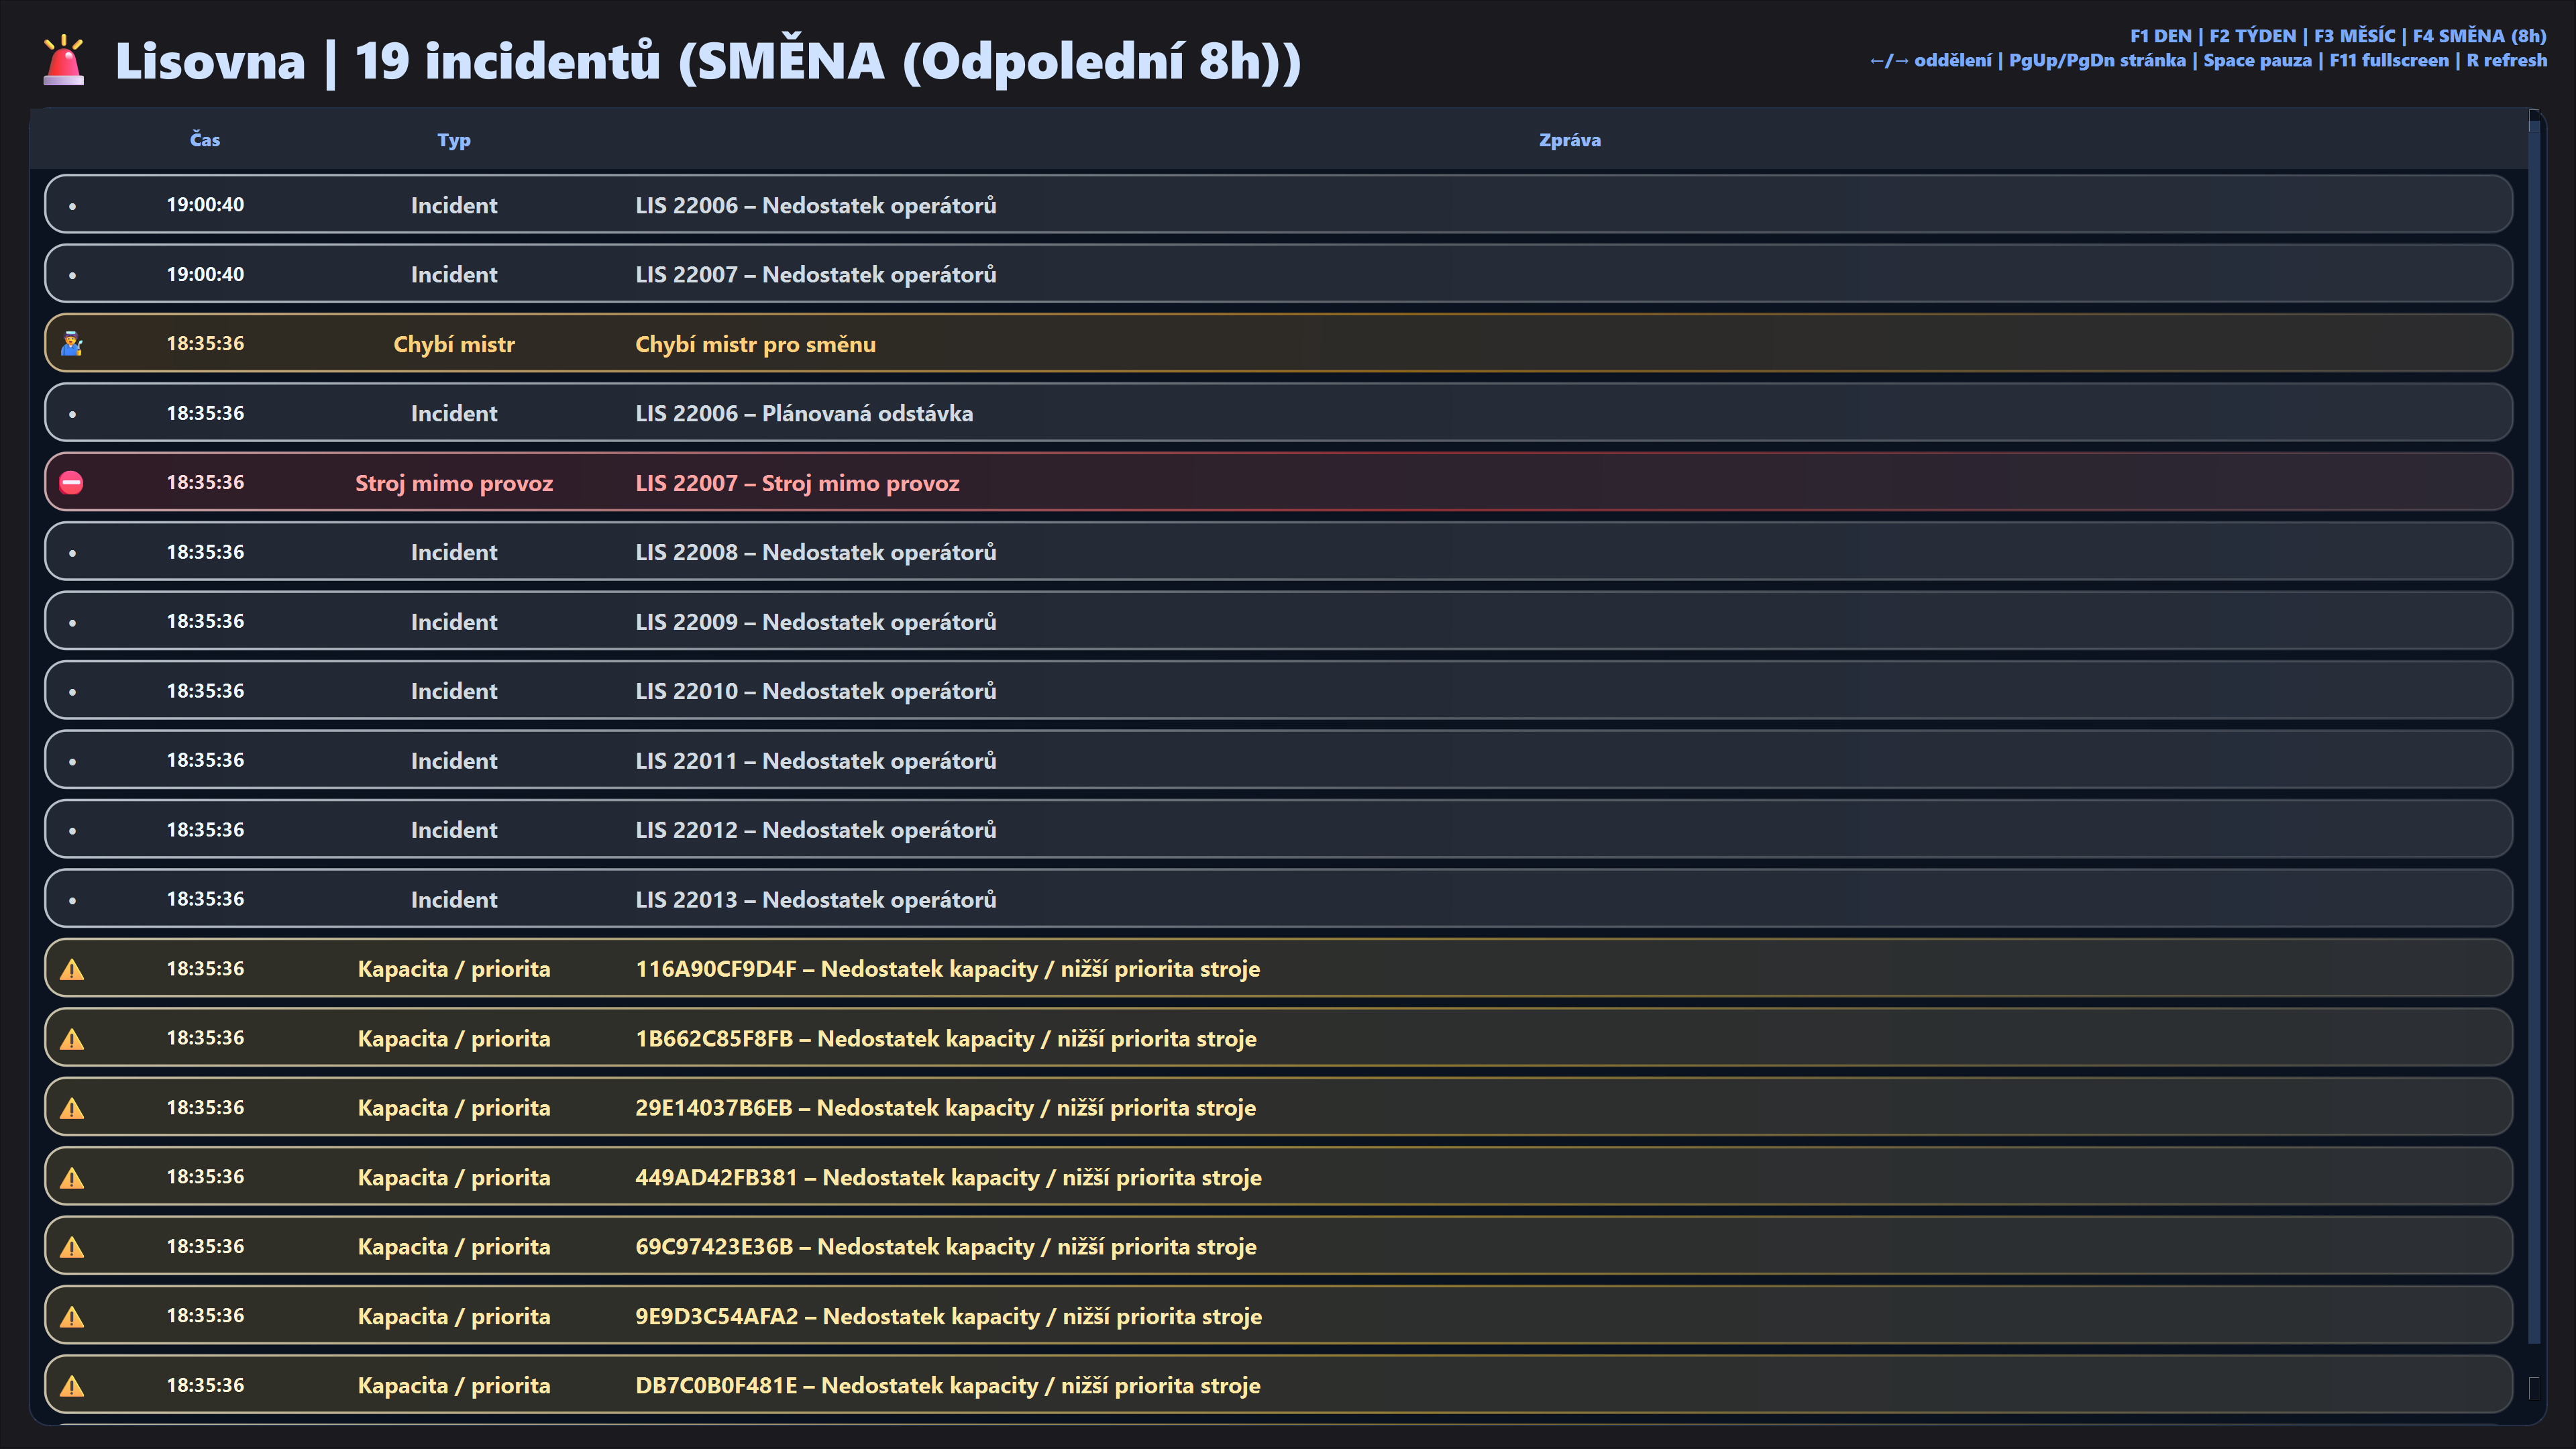2576x1449 pixels.
Task: Click the scroll down arrow at bottom right
Action: 2534,1388
